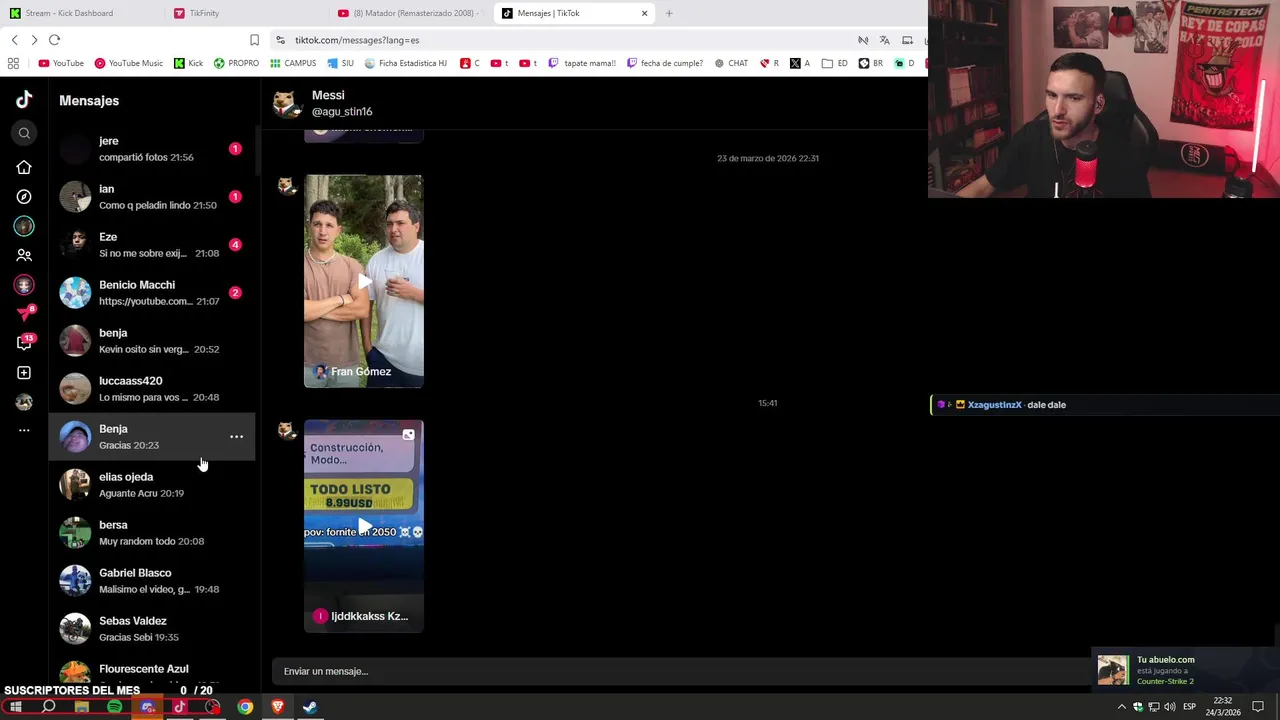Open chat with jere

[x=152, y=149]
